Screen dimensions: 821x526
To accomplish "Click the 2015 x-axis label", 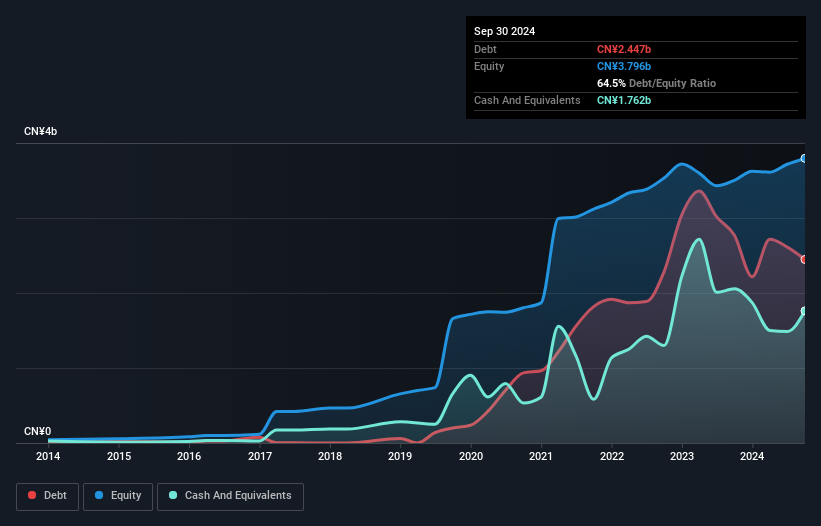I will pyautogui.click(x=119, y=456).
